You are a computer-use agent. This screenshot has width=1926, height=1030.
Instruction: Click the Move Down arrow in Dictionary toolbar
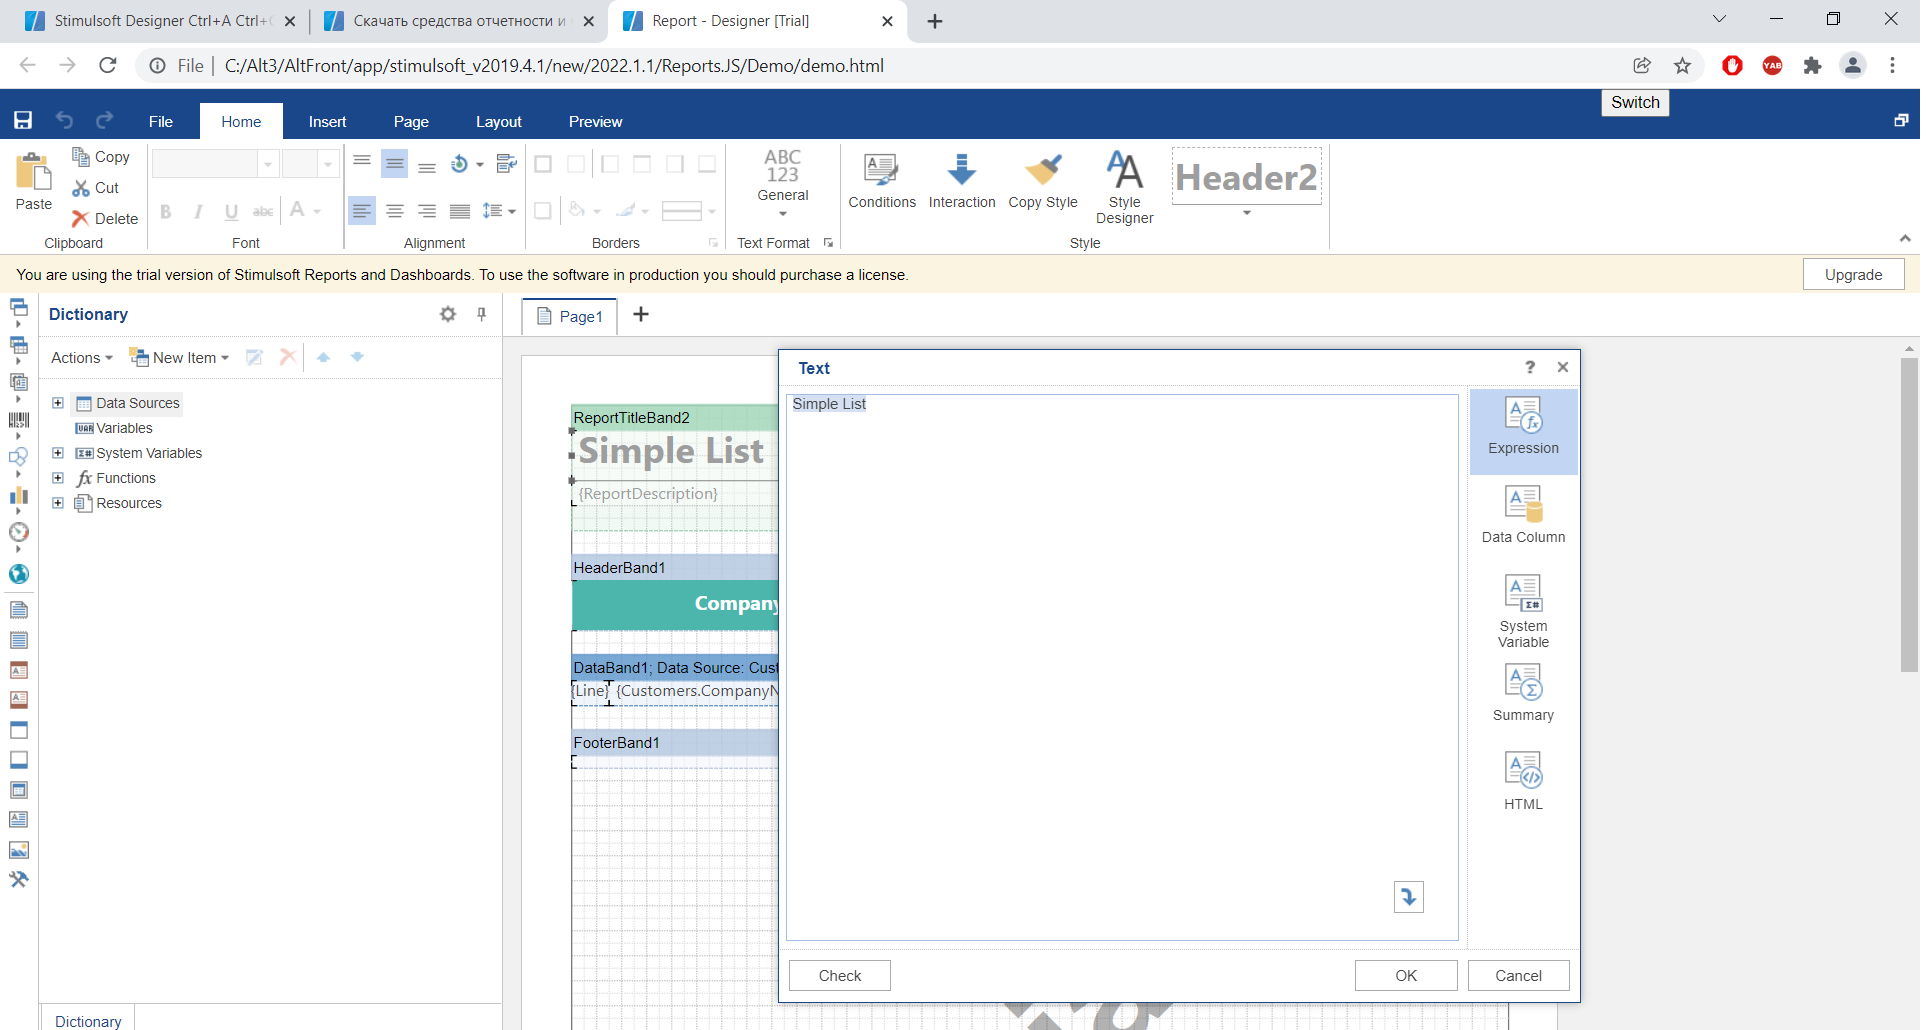point(357,357)
